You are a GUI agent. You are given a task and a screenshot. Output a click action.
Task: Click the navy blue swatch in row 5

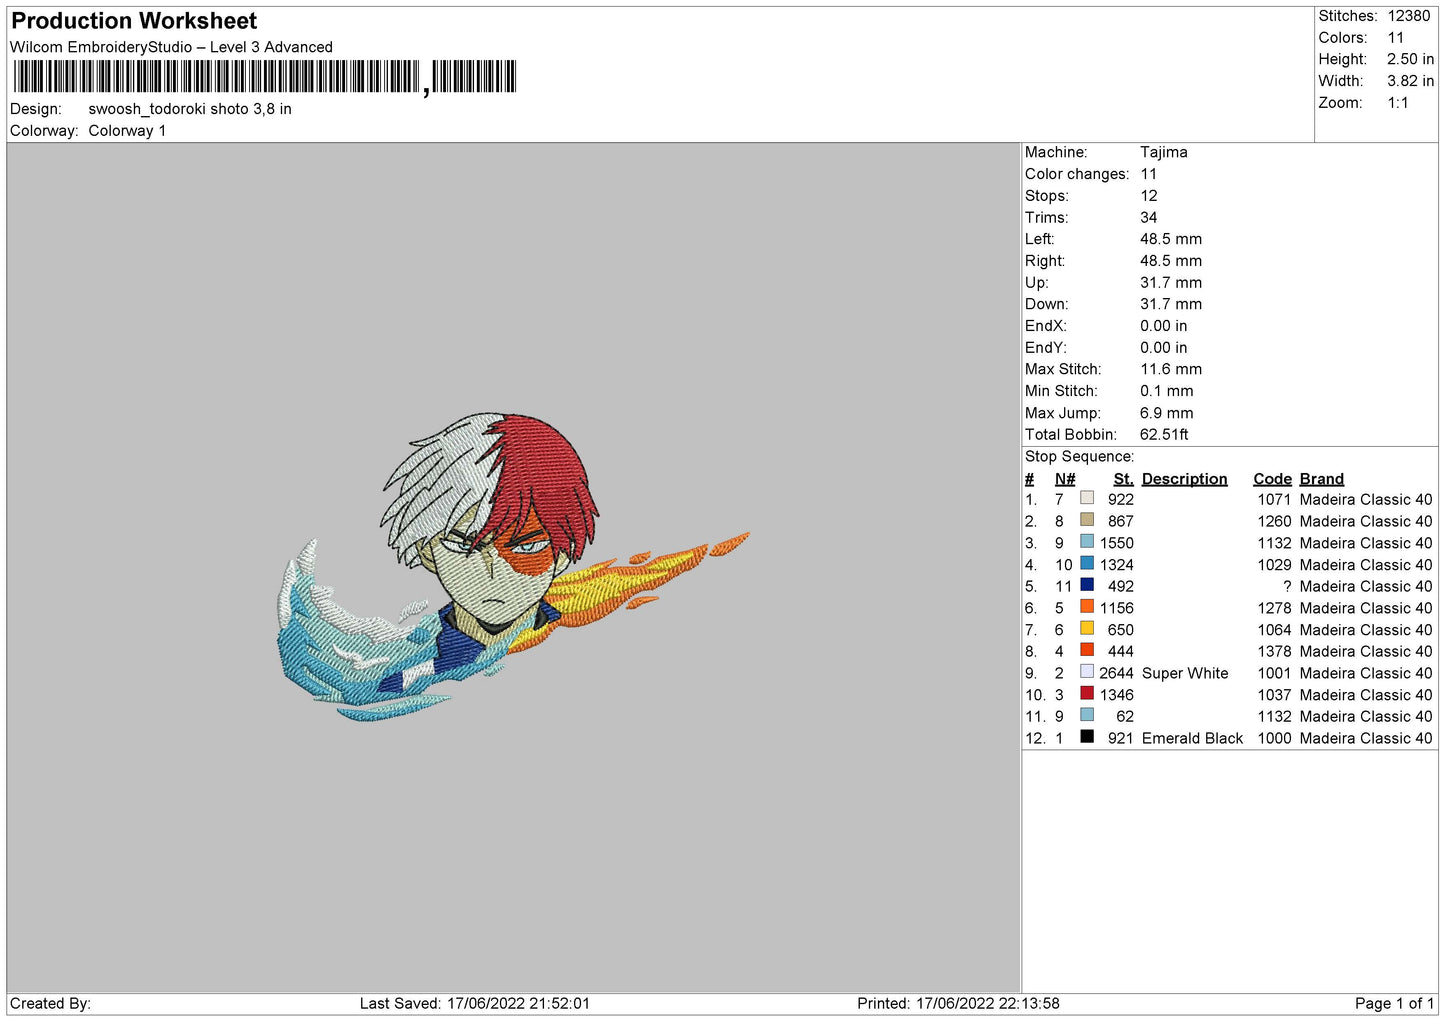1087,585
